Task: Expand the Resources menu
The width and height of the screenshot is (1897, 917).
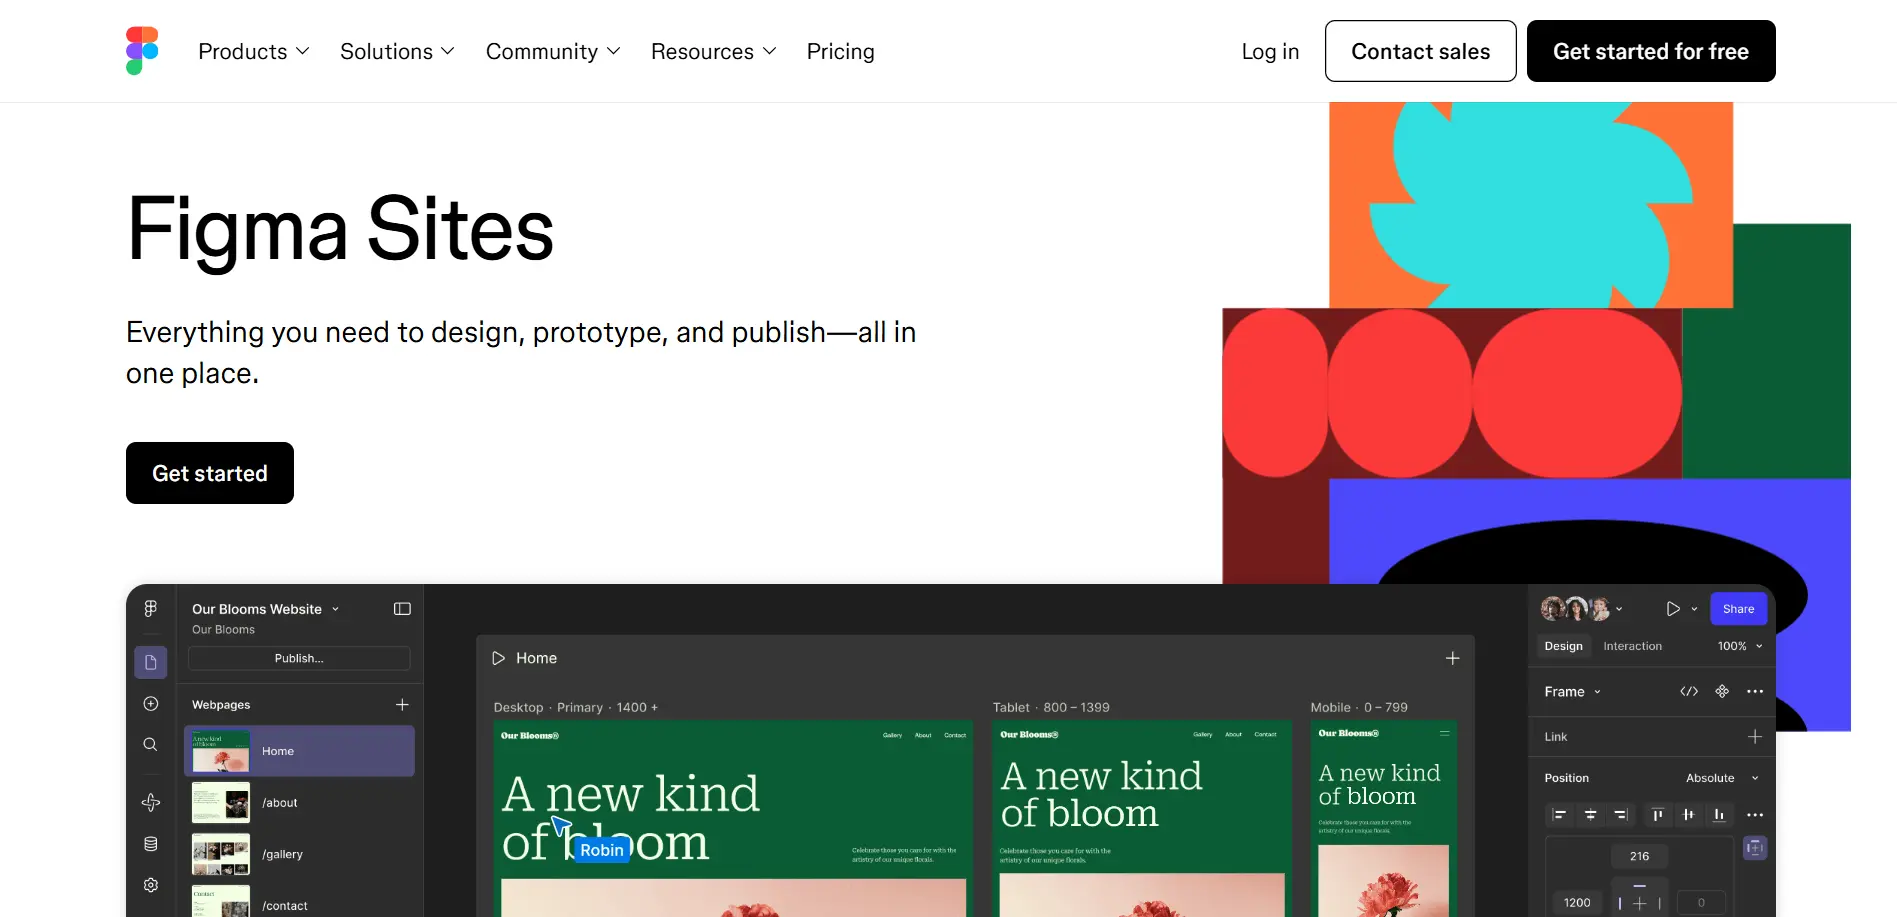Action: 713,51
